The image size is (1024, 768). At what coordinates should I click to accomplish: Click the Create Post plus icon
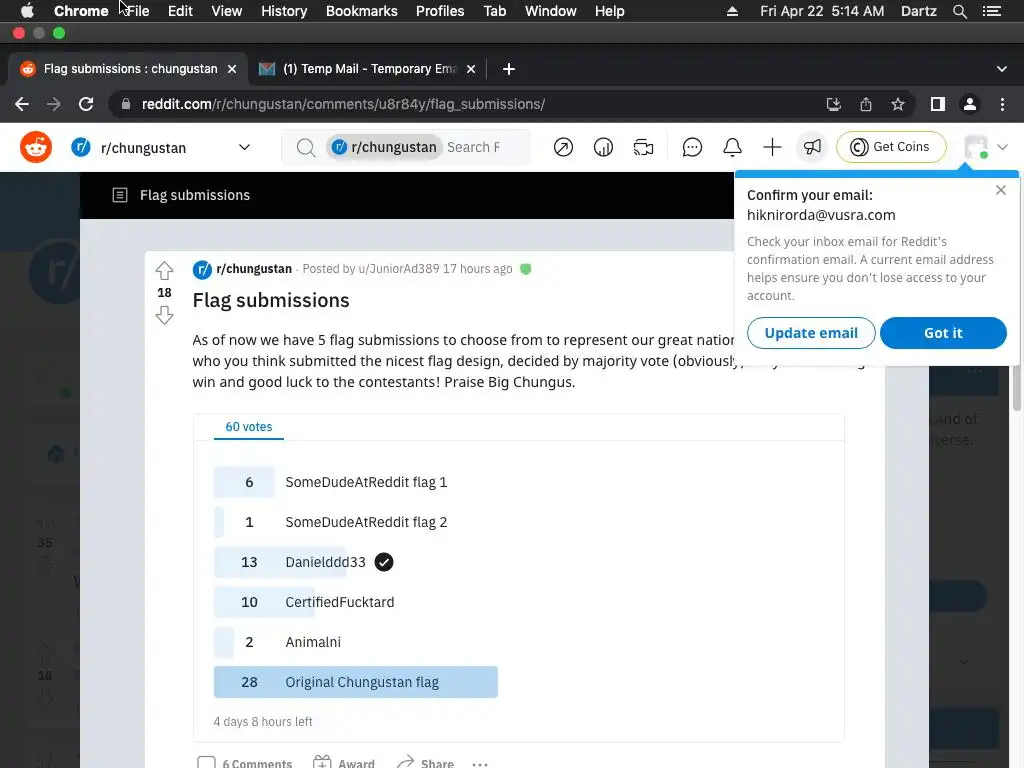(x=772, y=148)
